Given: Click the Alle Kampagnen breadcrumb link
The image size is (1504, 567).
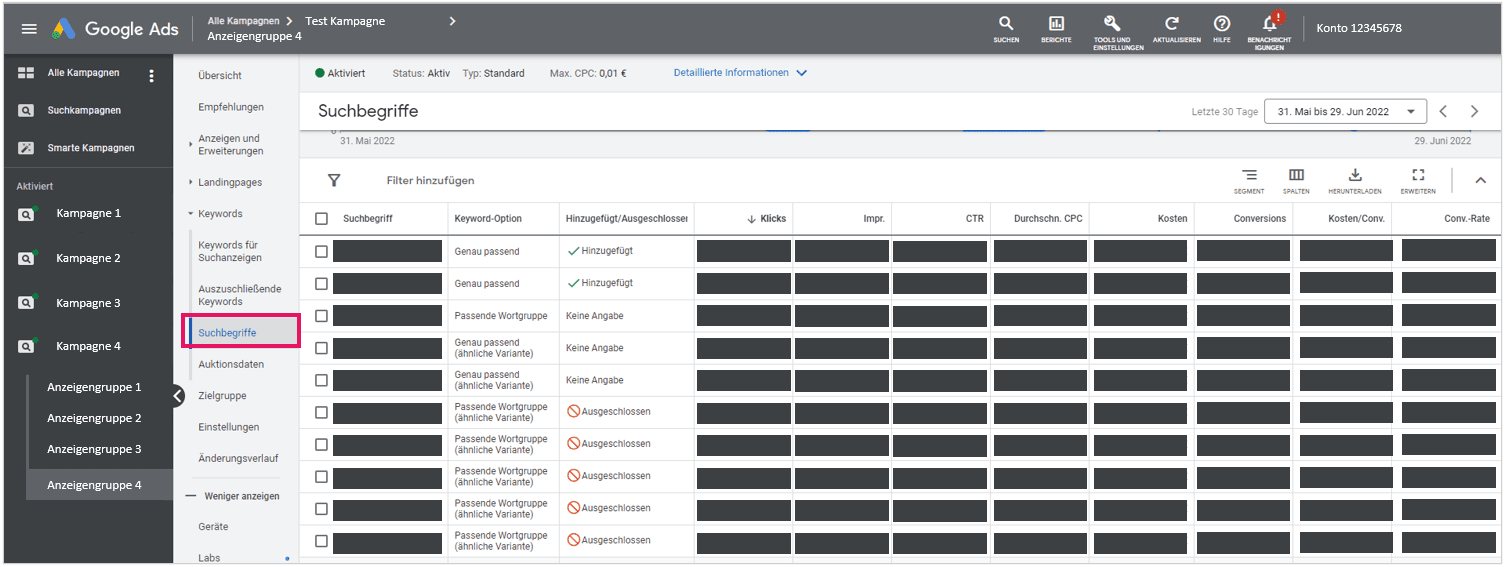Looking at the screenshot, I should [244, 20].
